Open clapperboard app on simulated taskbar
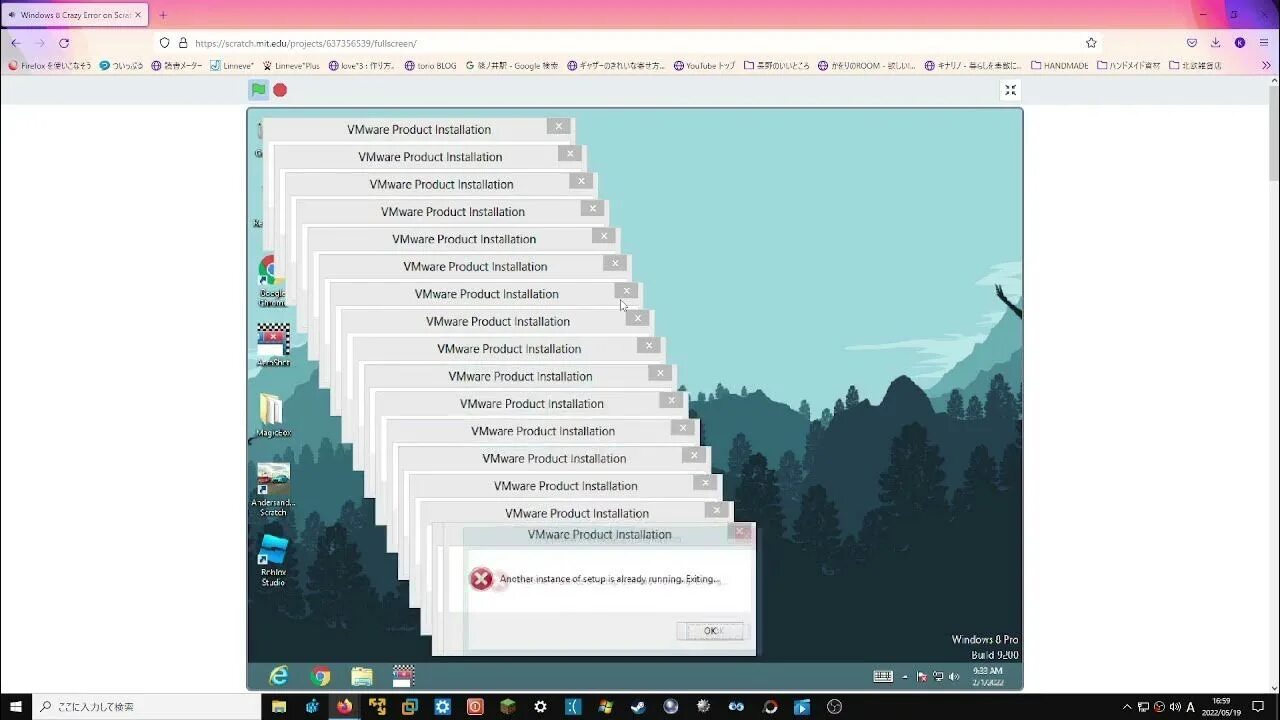1280x720 pixels. point(403,676)
